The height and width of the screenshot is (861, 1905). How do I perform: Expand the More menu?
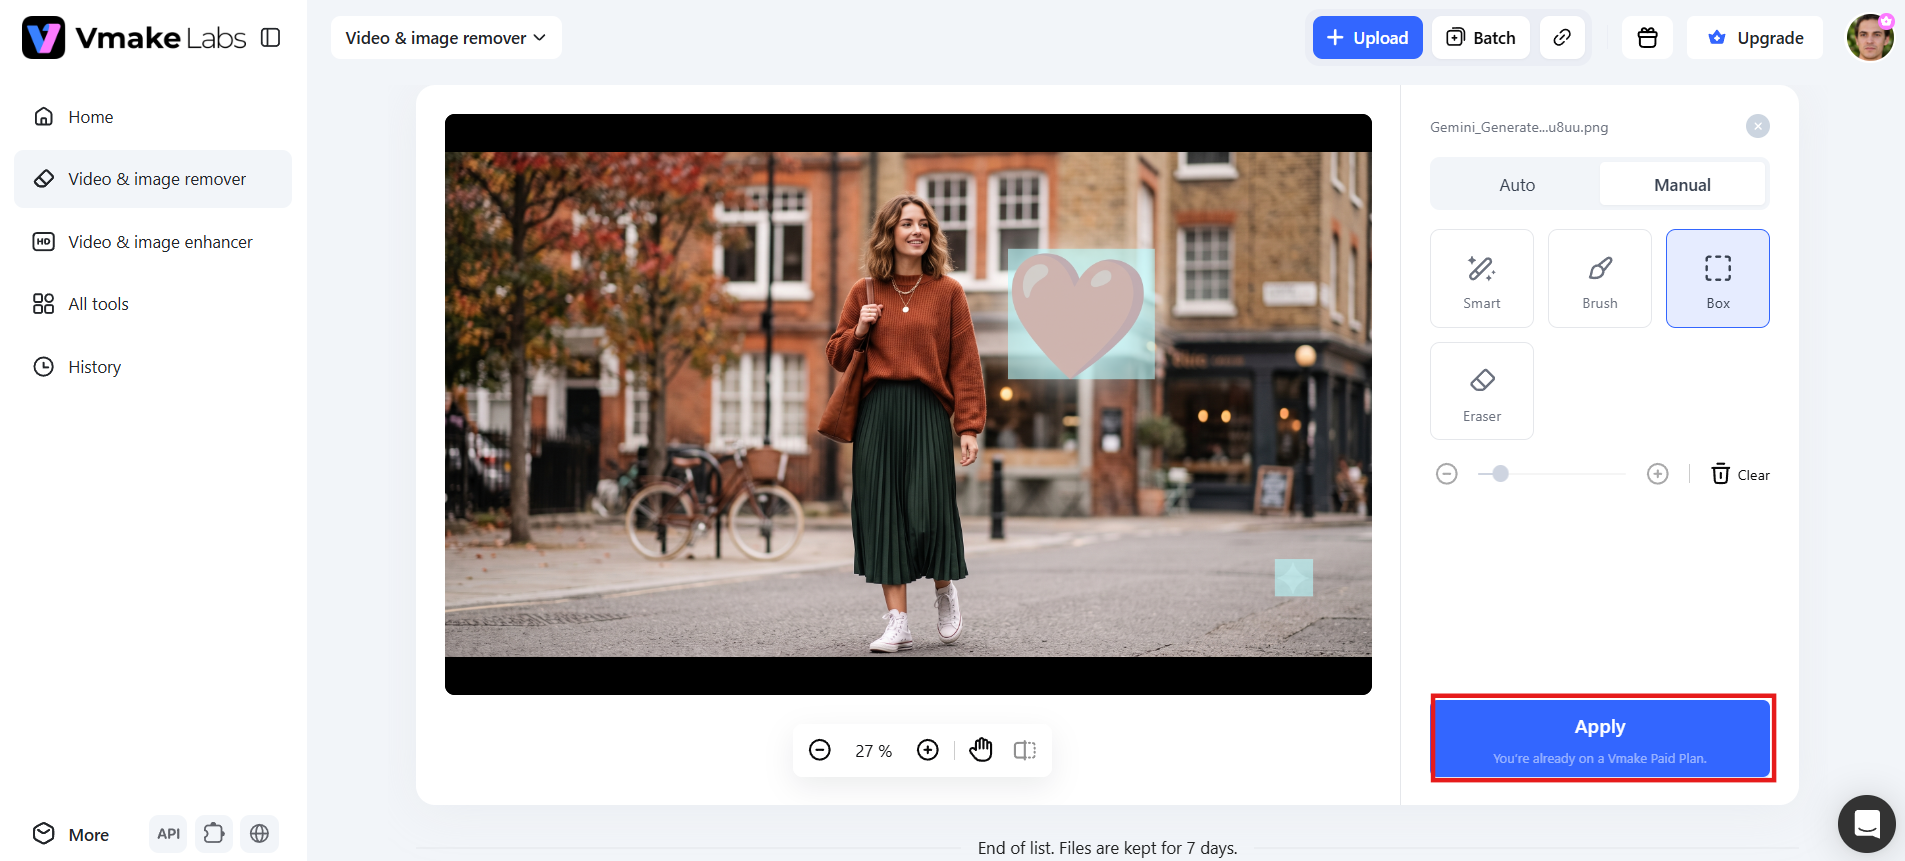tap(71, 834)
